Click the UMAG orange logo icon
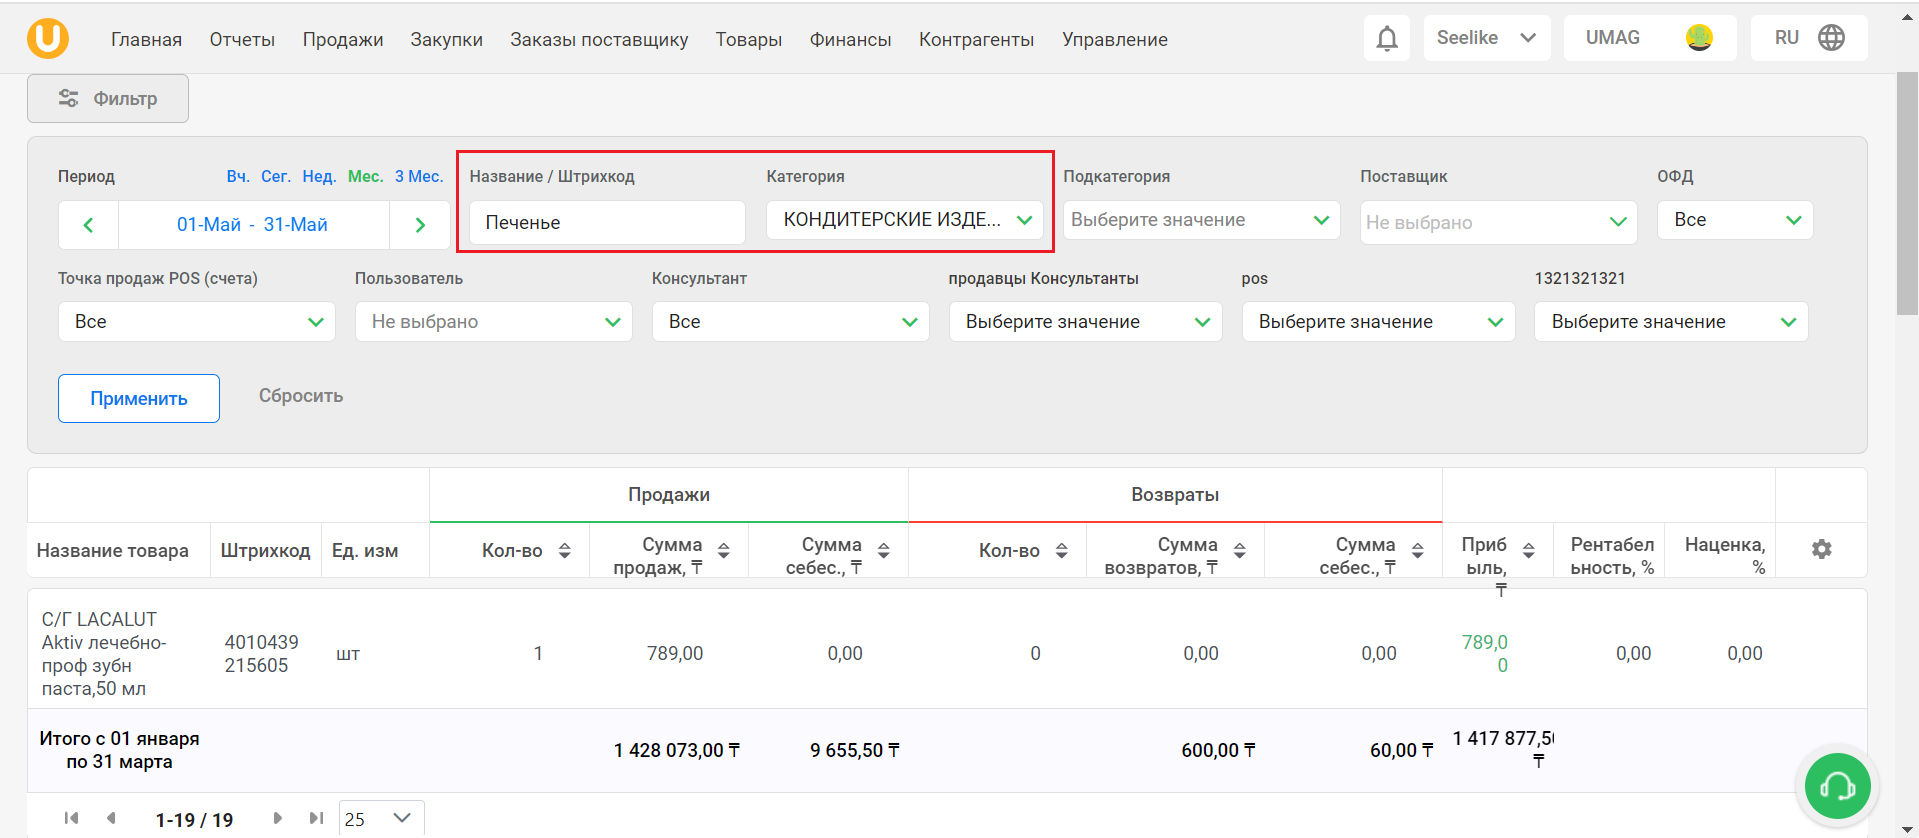Viewport: 1919px width, 838px height. [48, 38]
